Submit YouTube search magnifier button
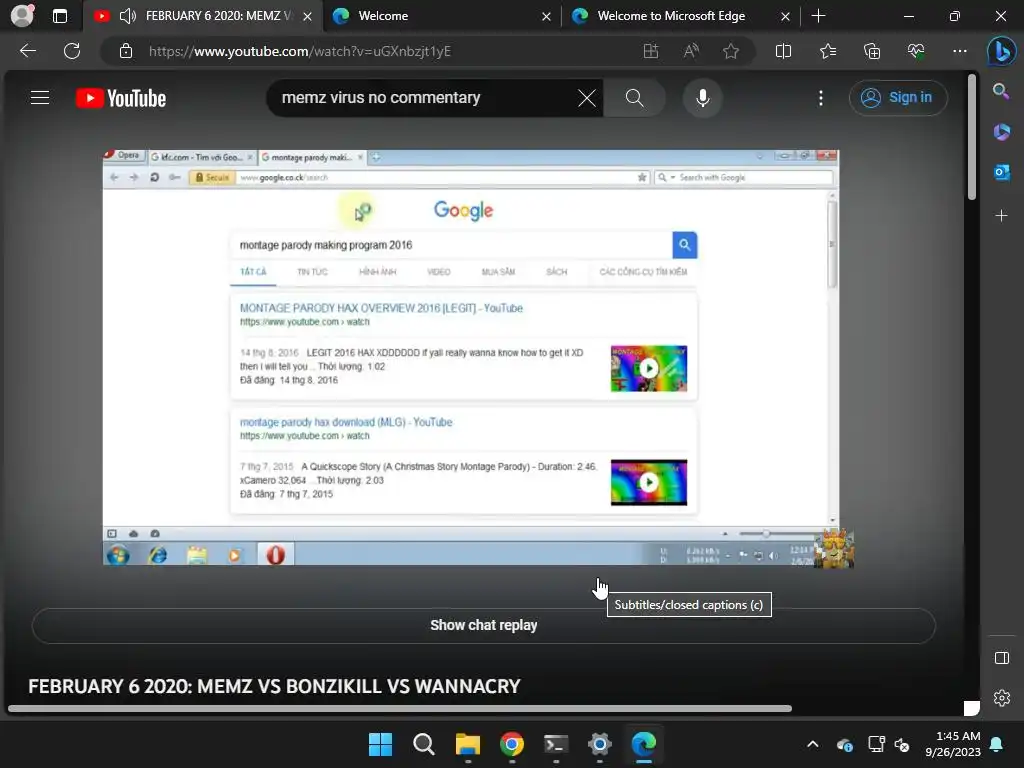 click(634, 98)
